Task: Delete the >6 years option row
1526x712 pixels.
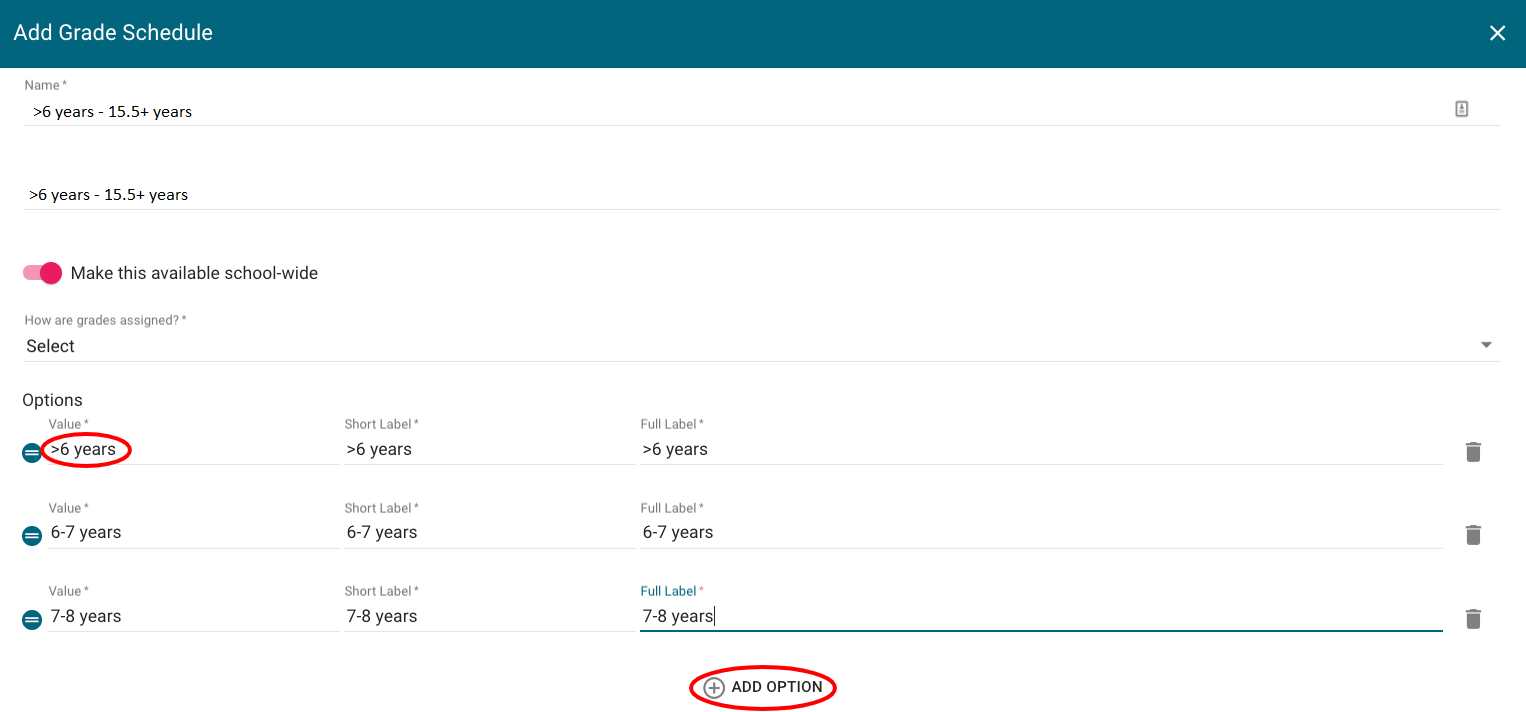Action: point(1472,452)
